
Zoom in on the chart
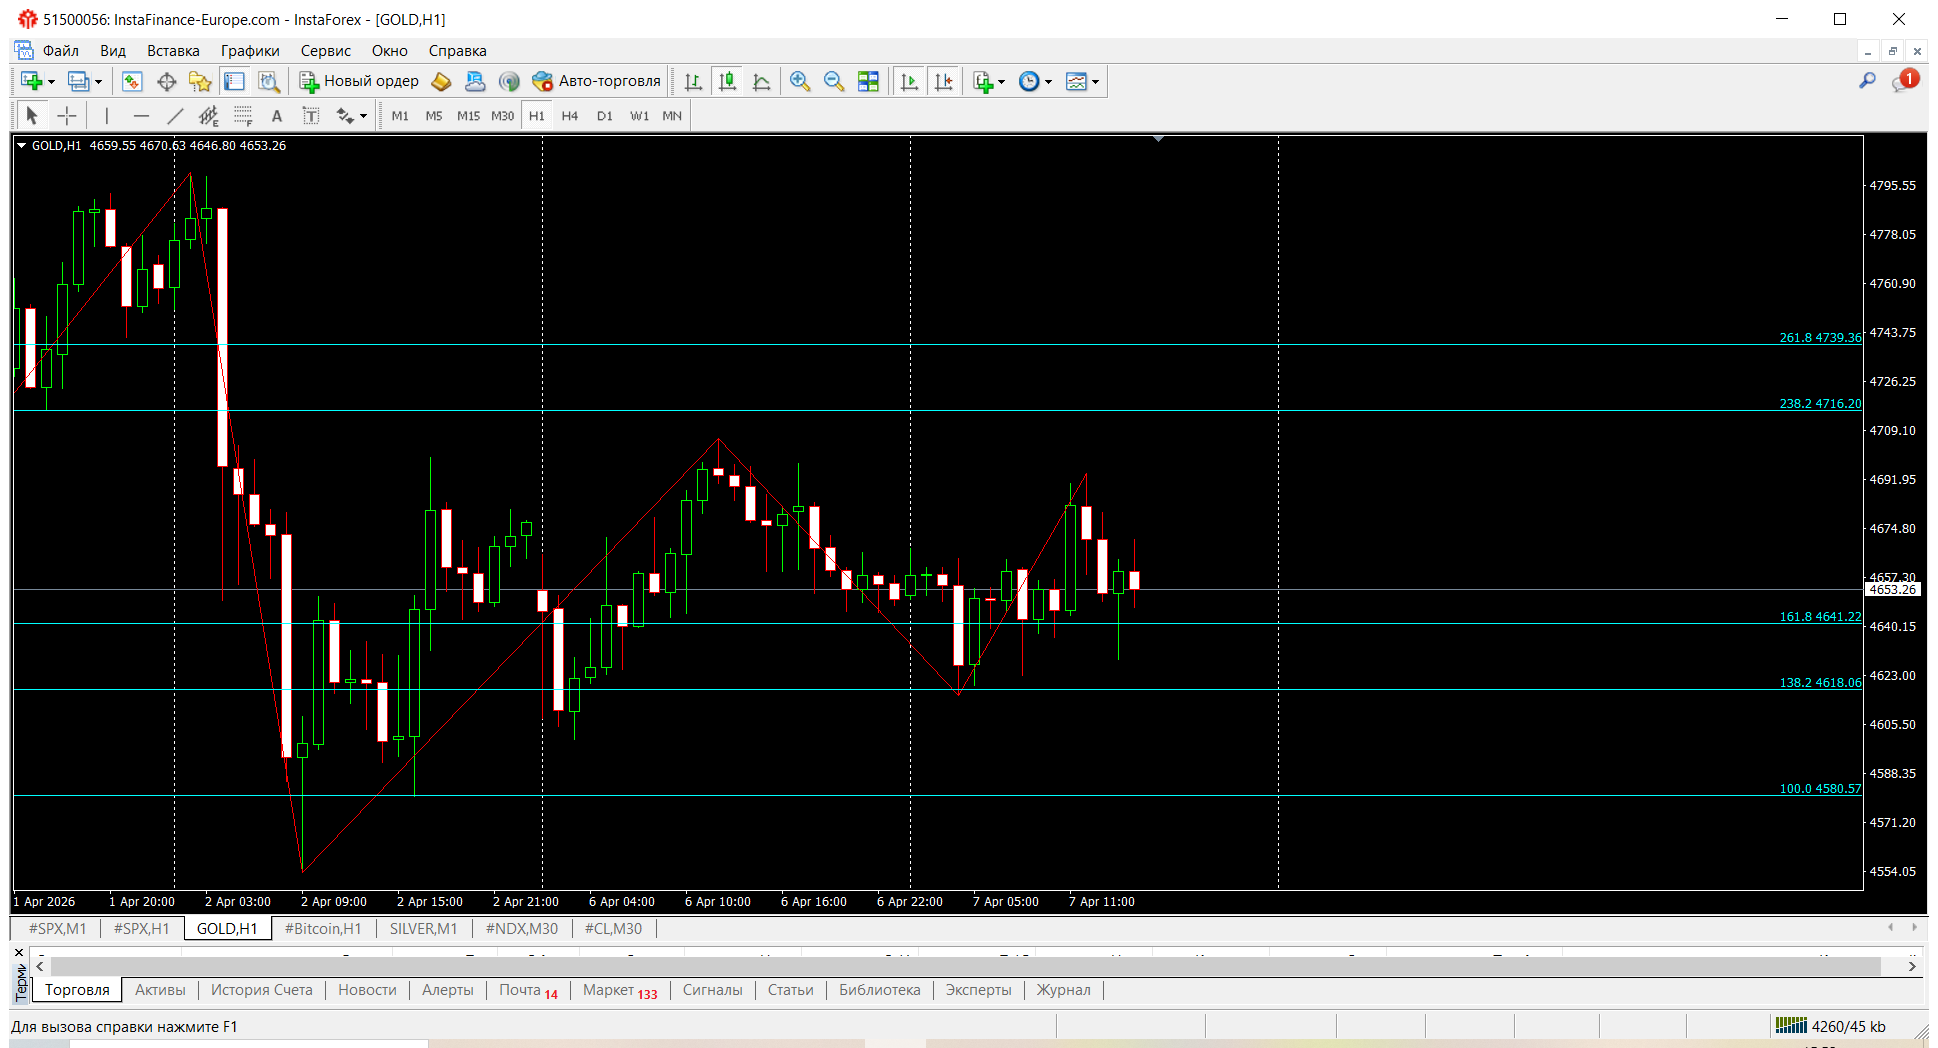coord(799,82)
